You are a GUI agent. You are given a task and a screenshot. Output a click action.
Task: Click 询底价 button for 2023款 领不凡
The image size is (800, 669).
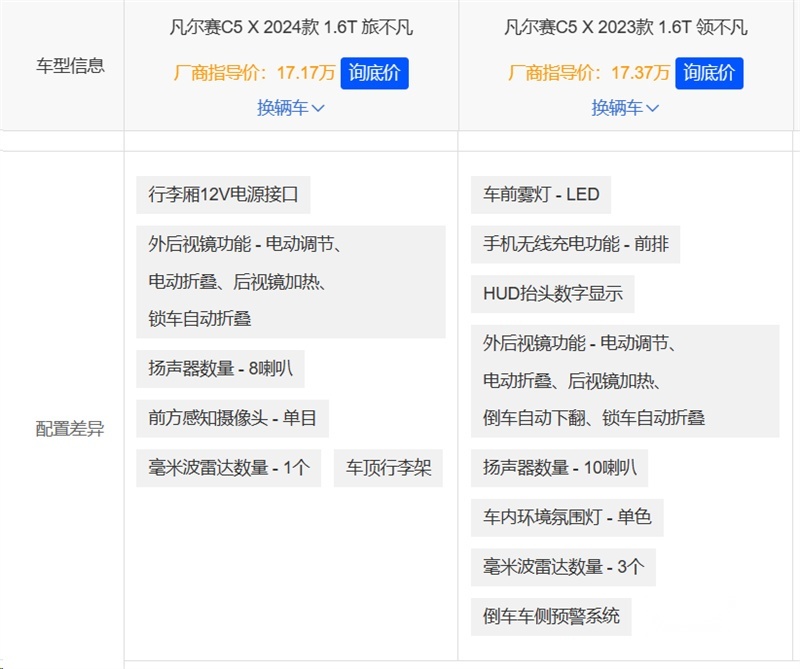tap(709, 73)
